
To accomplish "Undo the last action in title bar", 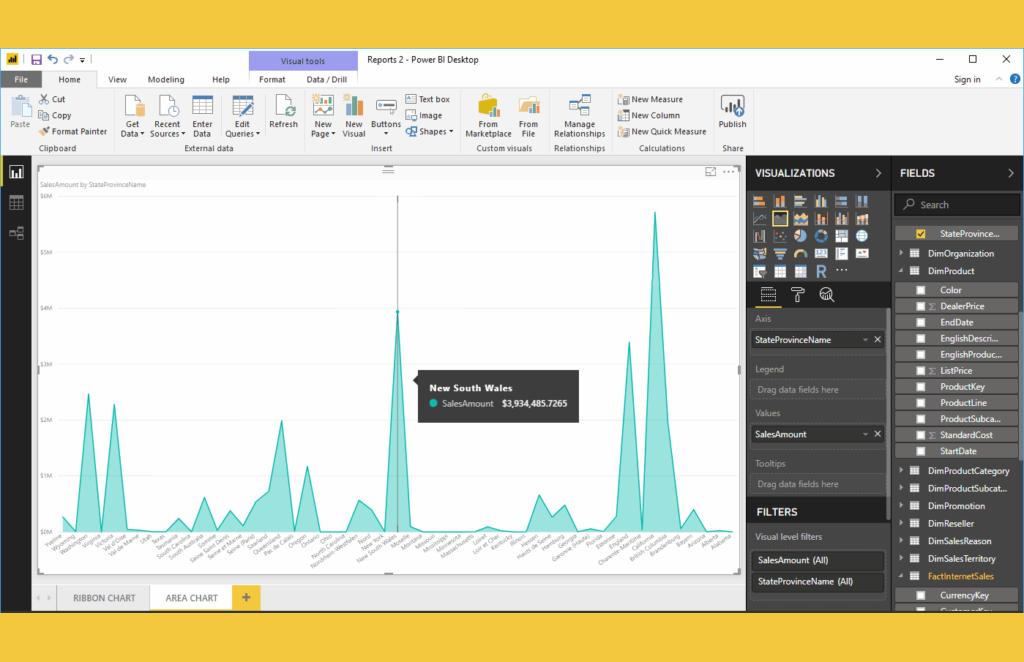I will pos(53,59).
